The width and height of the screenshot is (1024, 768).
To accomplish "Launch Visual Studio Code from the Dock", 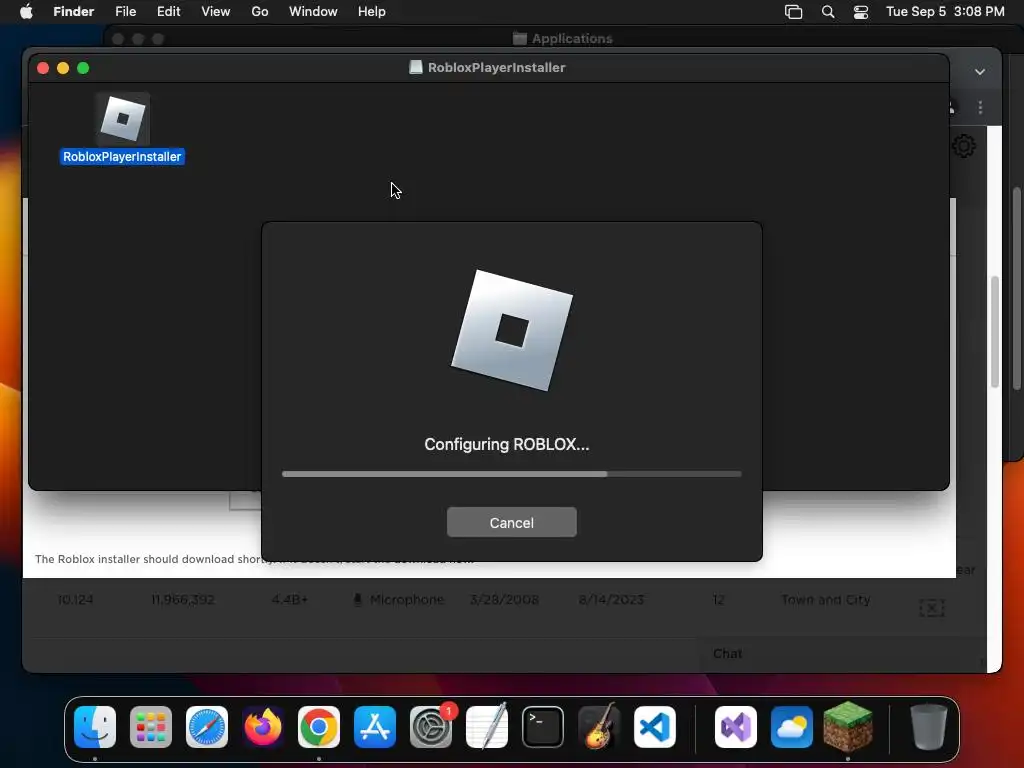I will 655,727.
